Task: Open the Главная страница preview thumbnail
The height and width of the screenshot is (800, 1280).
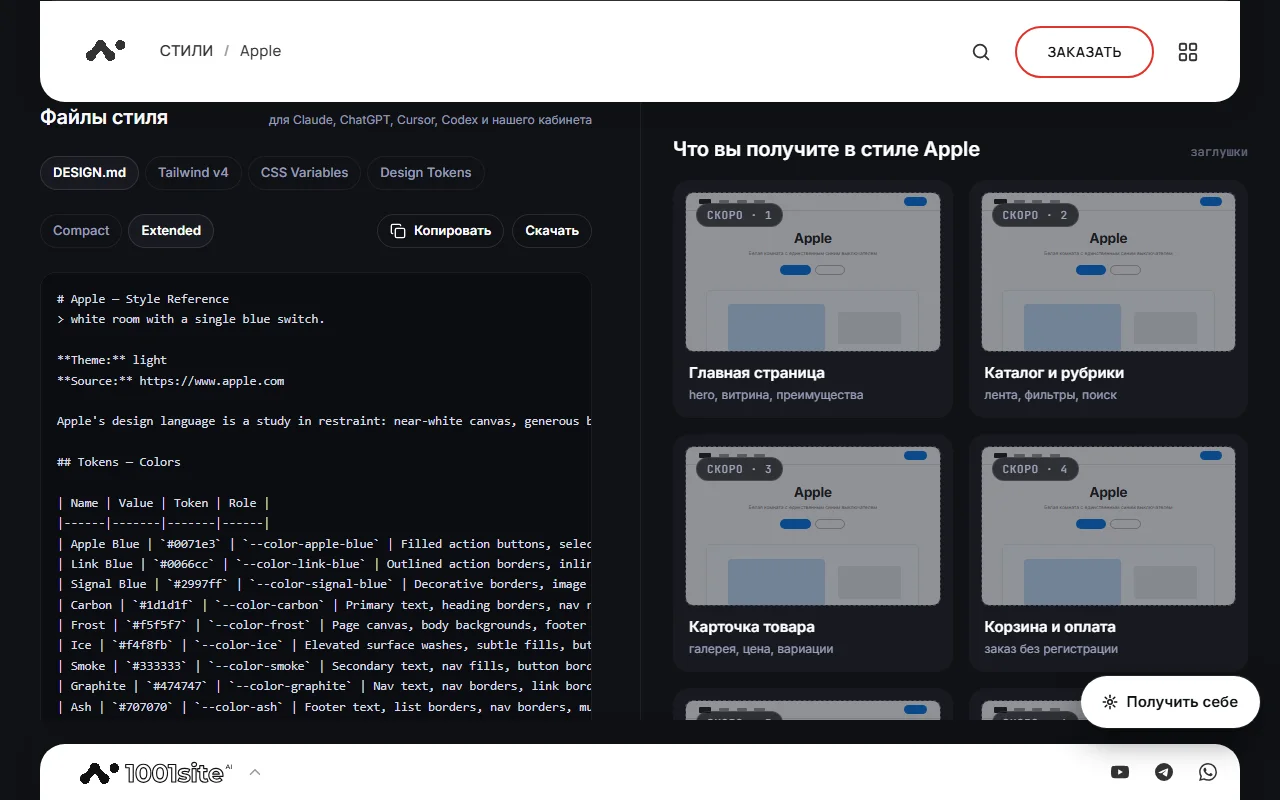Action: (813, 272)
